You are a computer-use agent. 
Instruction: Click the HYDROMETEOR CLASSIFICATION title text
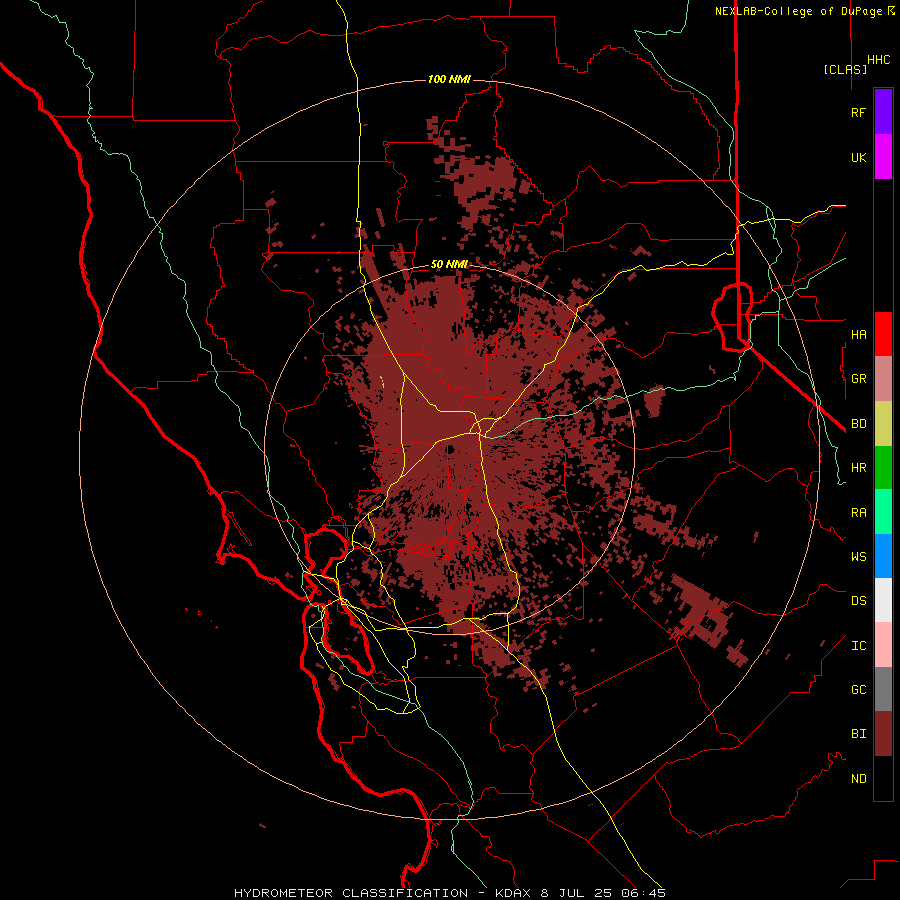(x=351, y=893)
